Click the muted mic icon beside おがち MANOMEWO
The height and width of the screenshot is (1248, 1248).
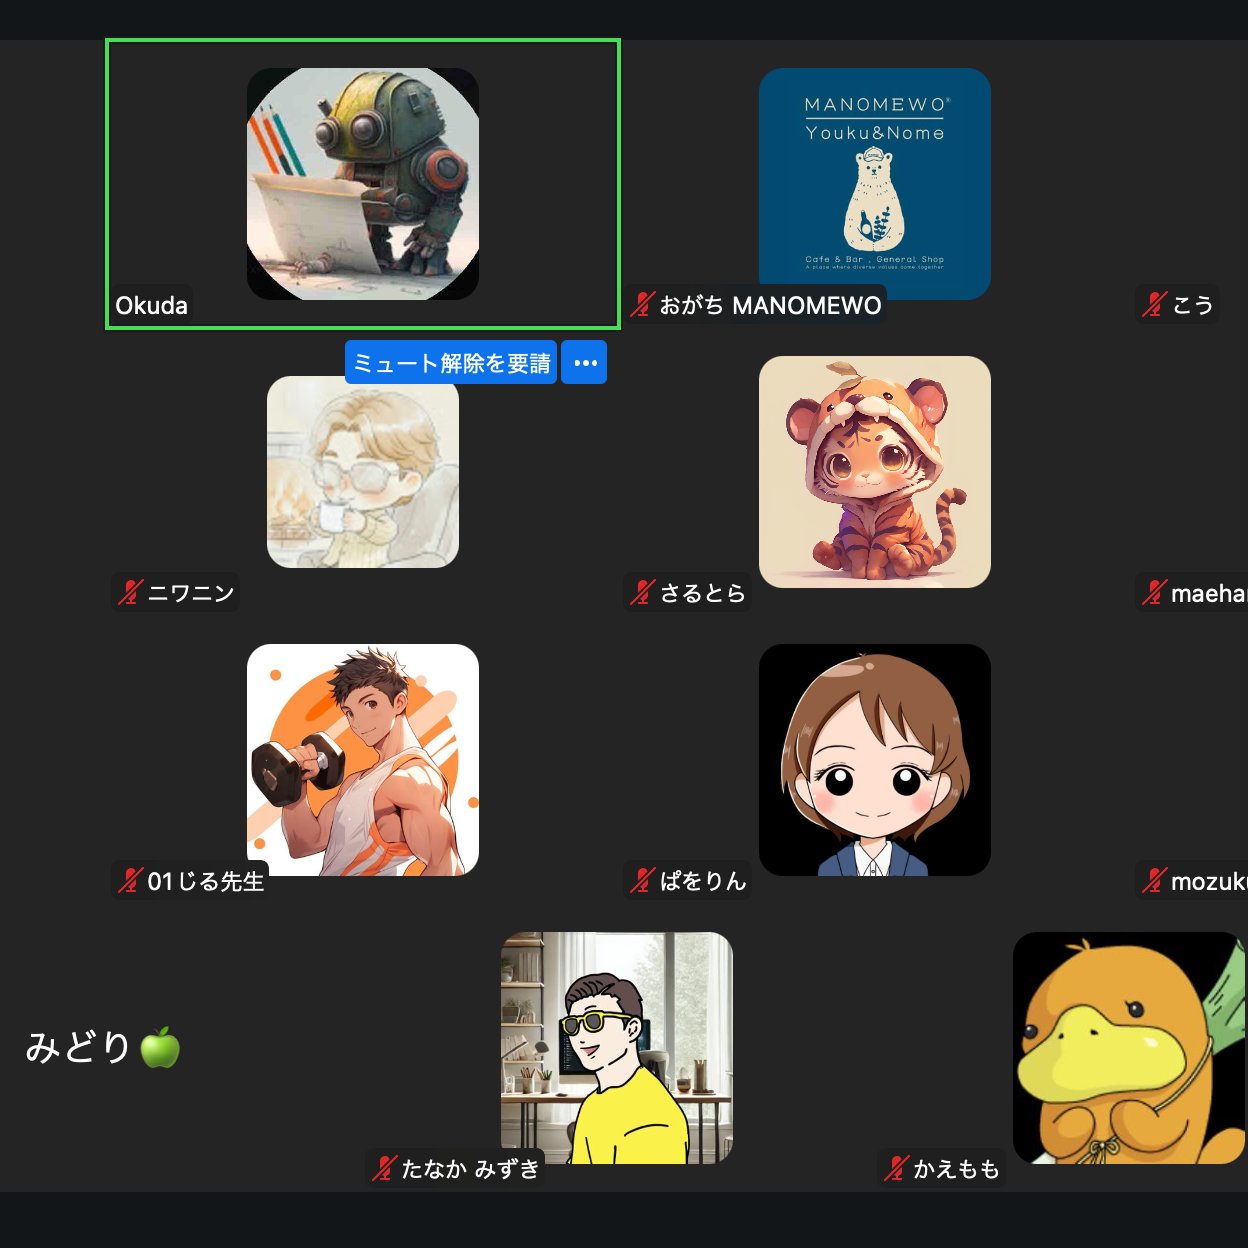pyautogui.click(x=643, y=304)
